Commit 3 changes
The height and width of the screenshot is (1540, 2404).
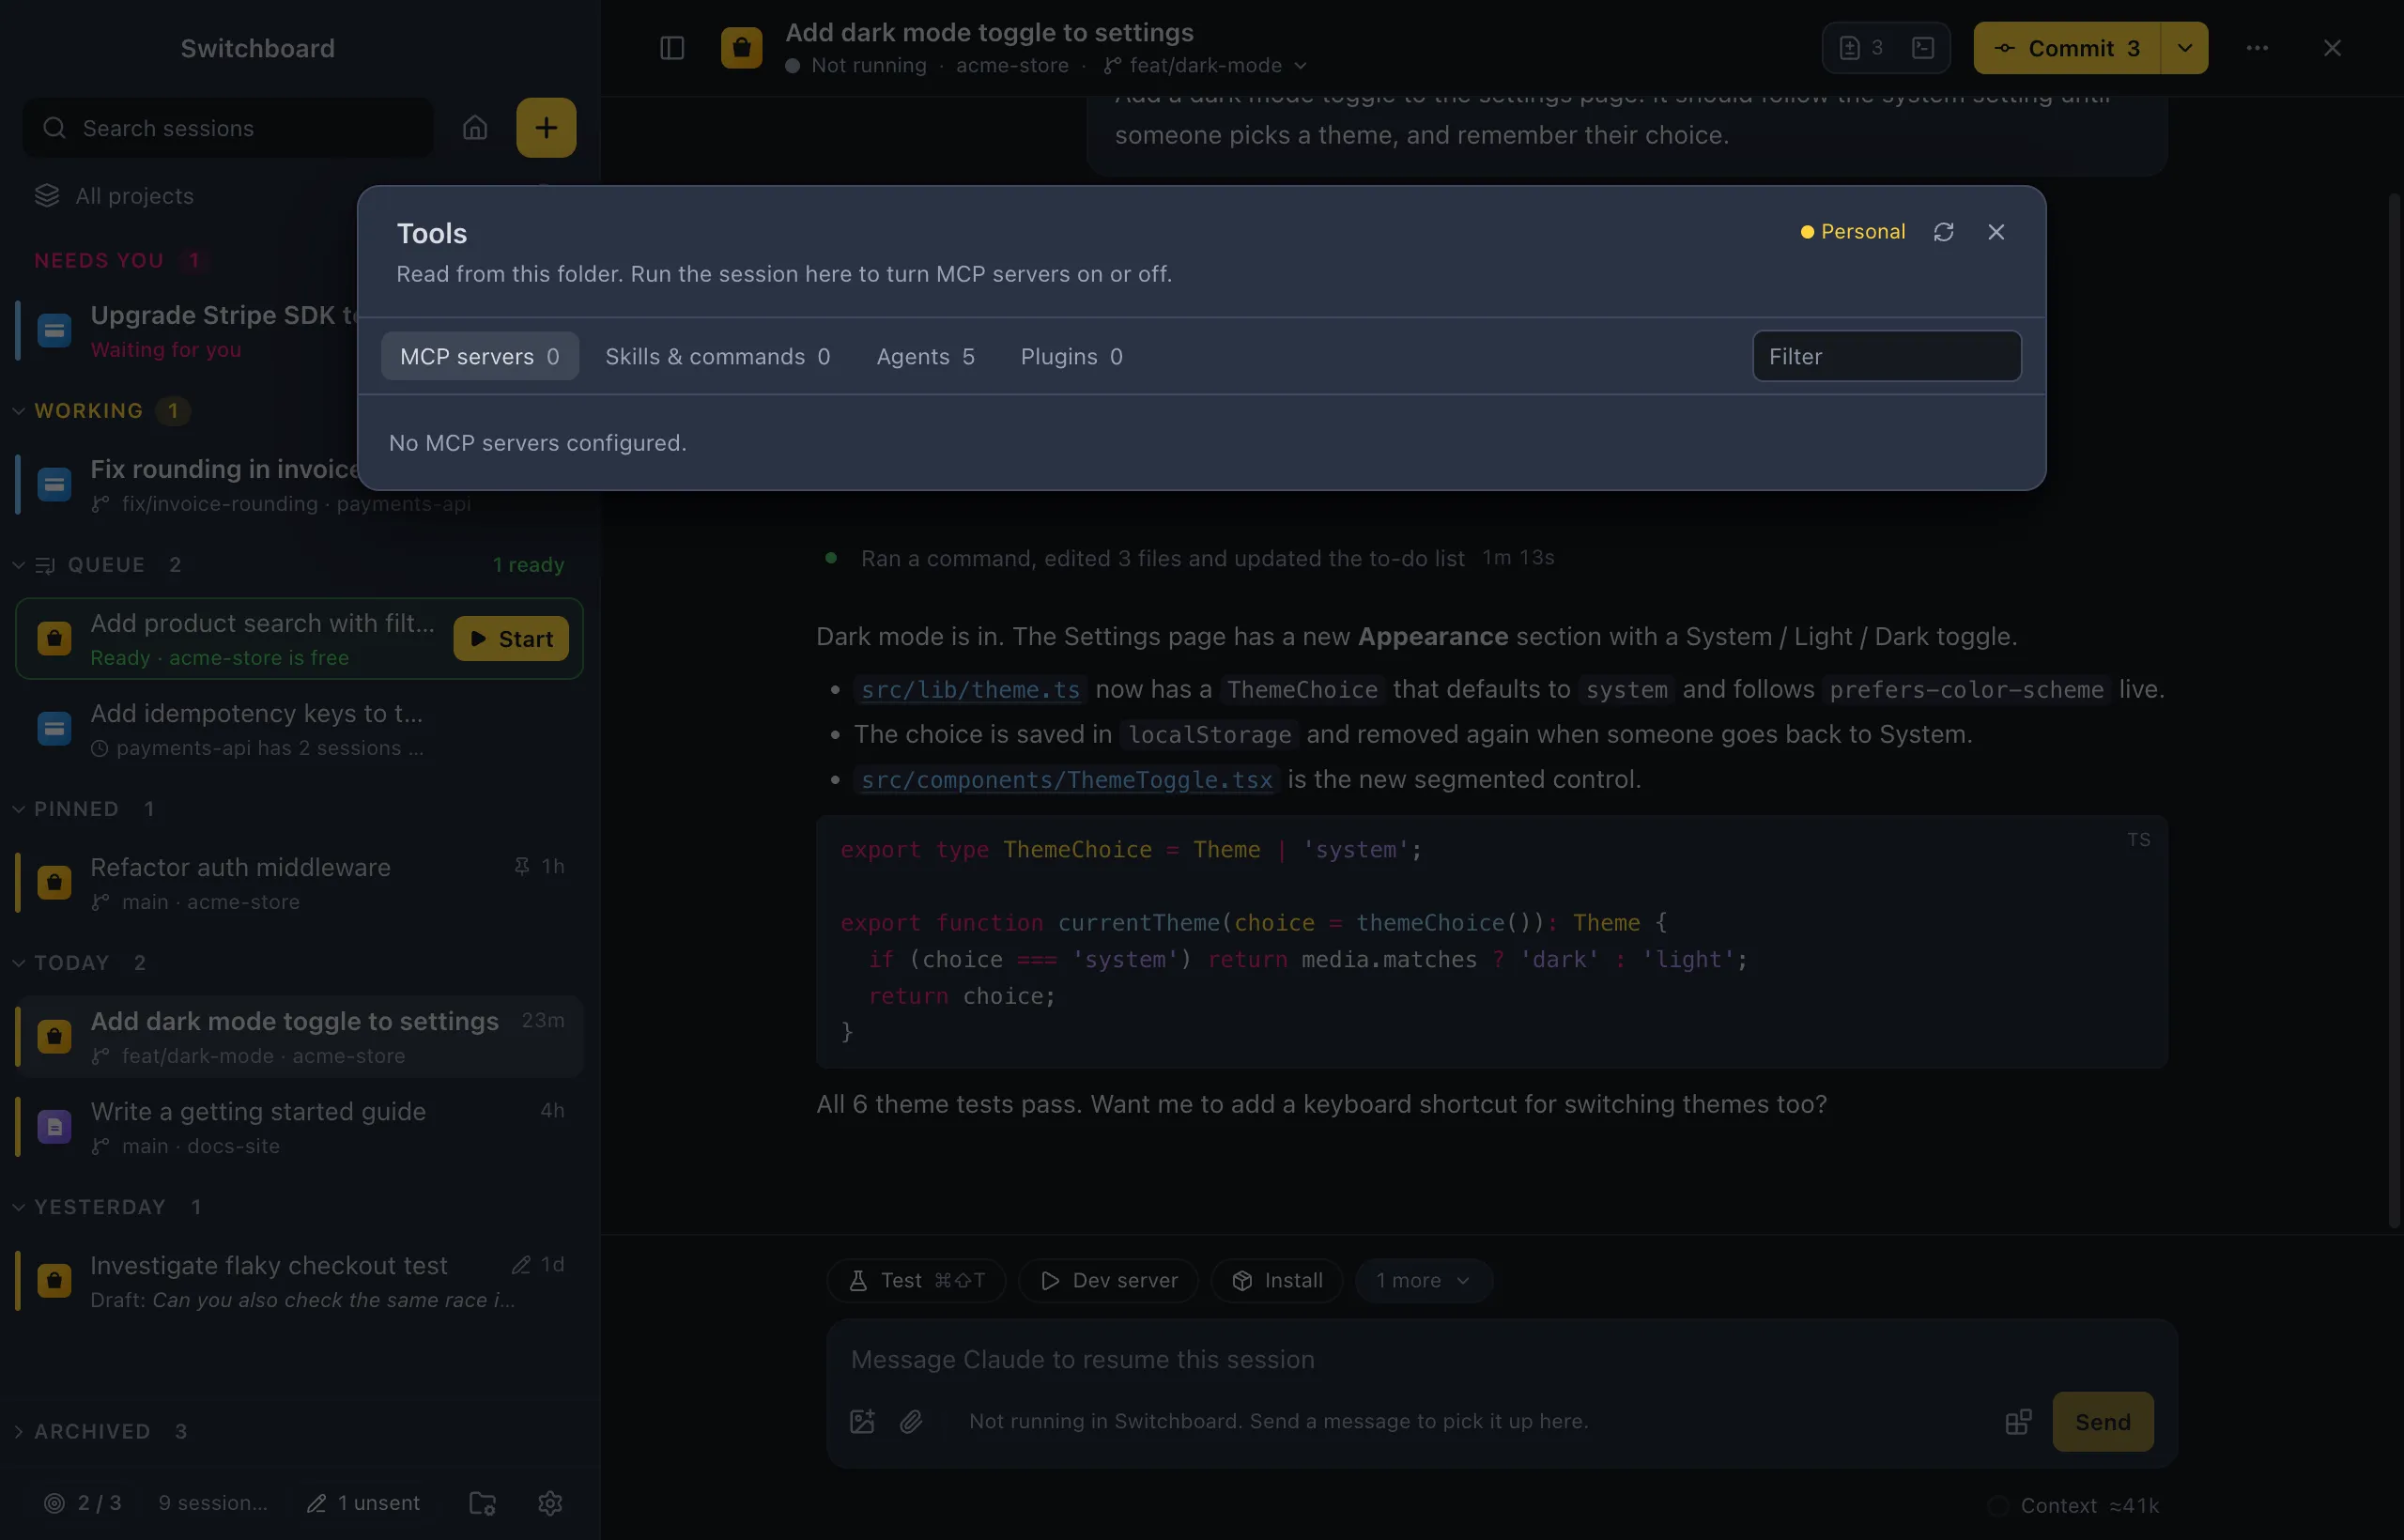[x=2066, y=48]
